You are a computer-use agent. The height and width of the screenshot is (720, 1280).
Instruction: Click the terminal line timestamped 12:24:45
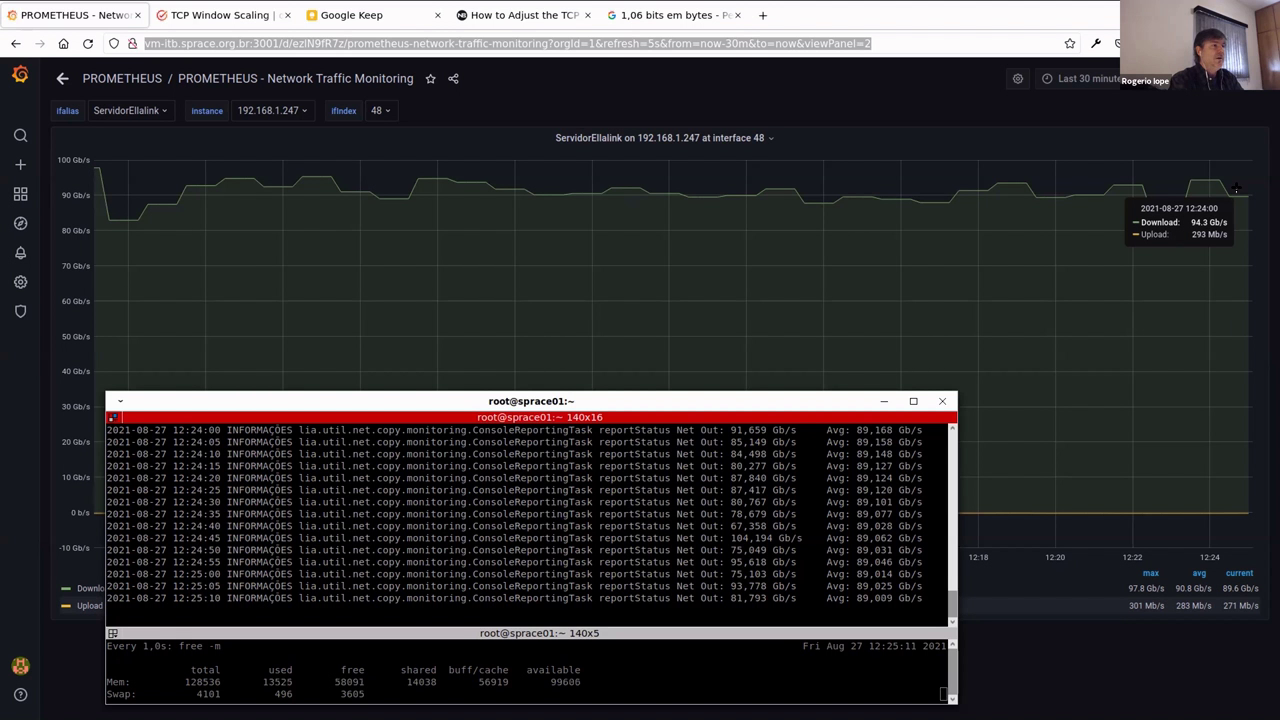[x=514, y=538]
